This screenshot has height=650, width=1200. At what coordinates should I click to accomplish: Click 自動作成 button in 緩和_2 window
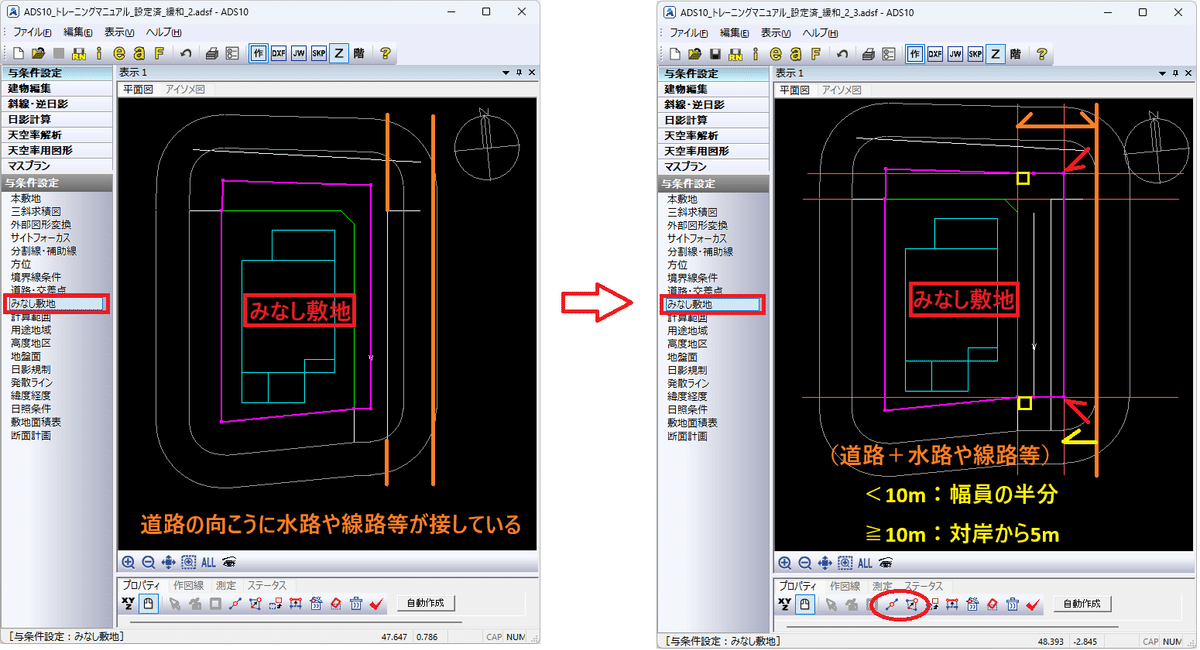tap(426, 603)
